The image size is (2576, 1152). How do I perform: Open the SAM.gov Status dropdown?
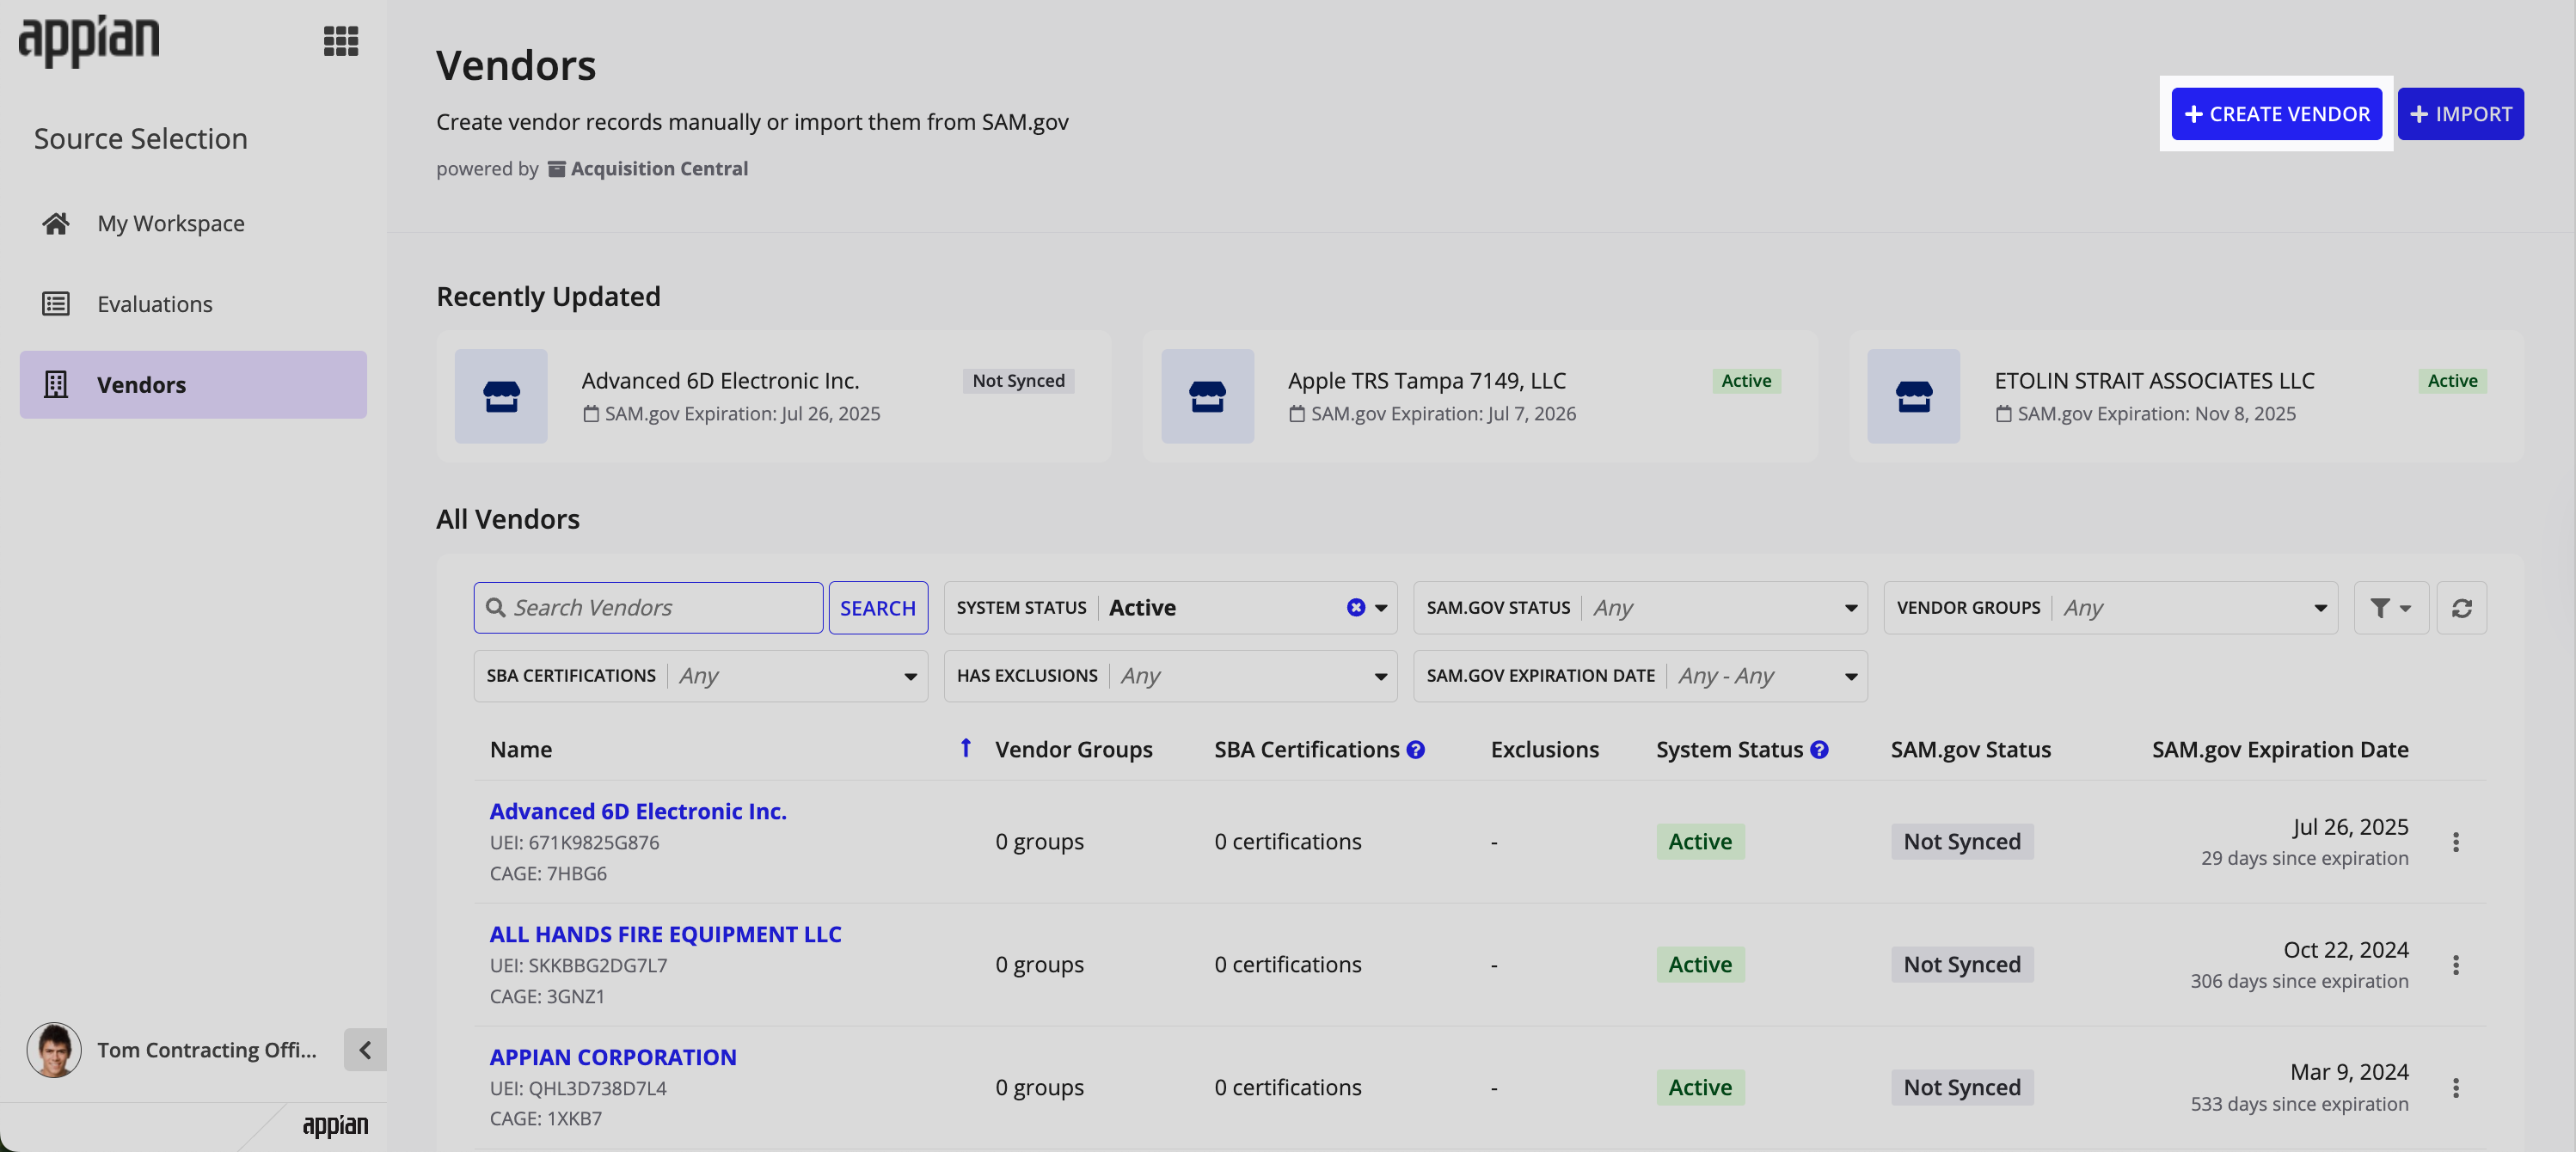1640,607
